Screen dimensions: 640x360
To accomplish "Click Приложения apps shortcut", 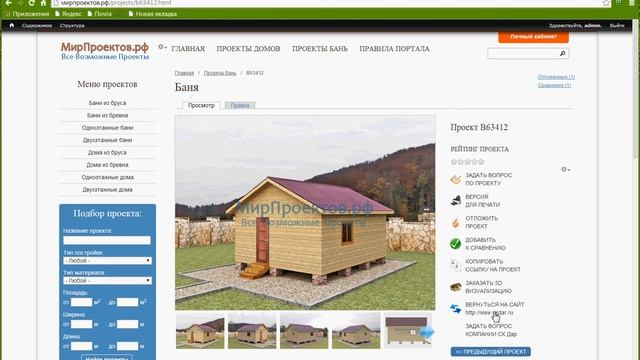I will click(27, 13).
